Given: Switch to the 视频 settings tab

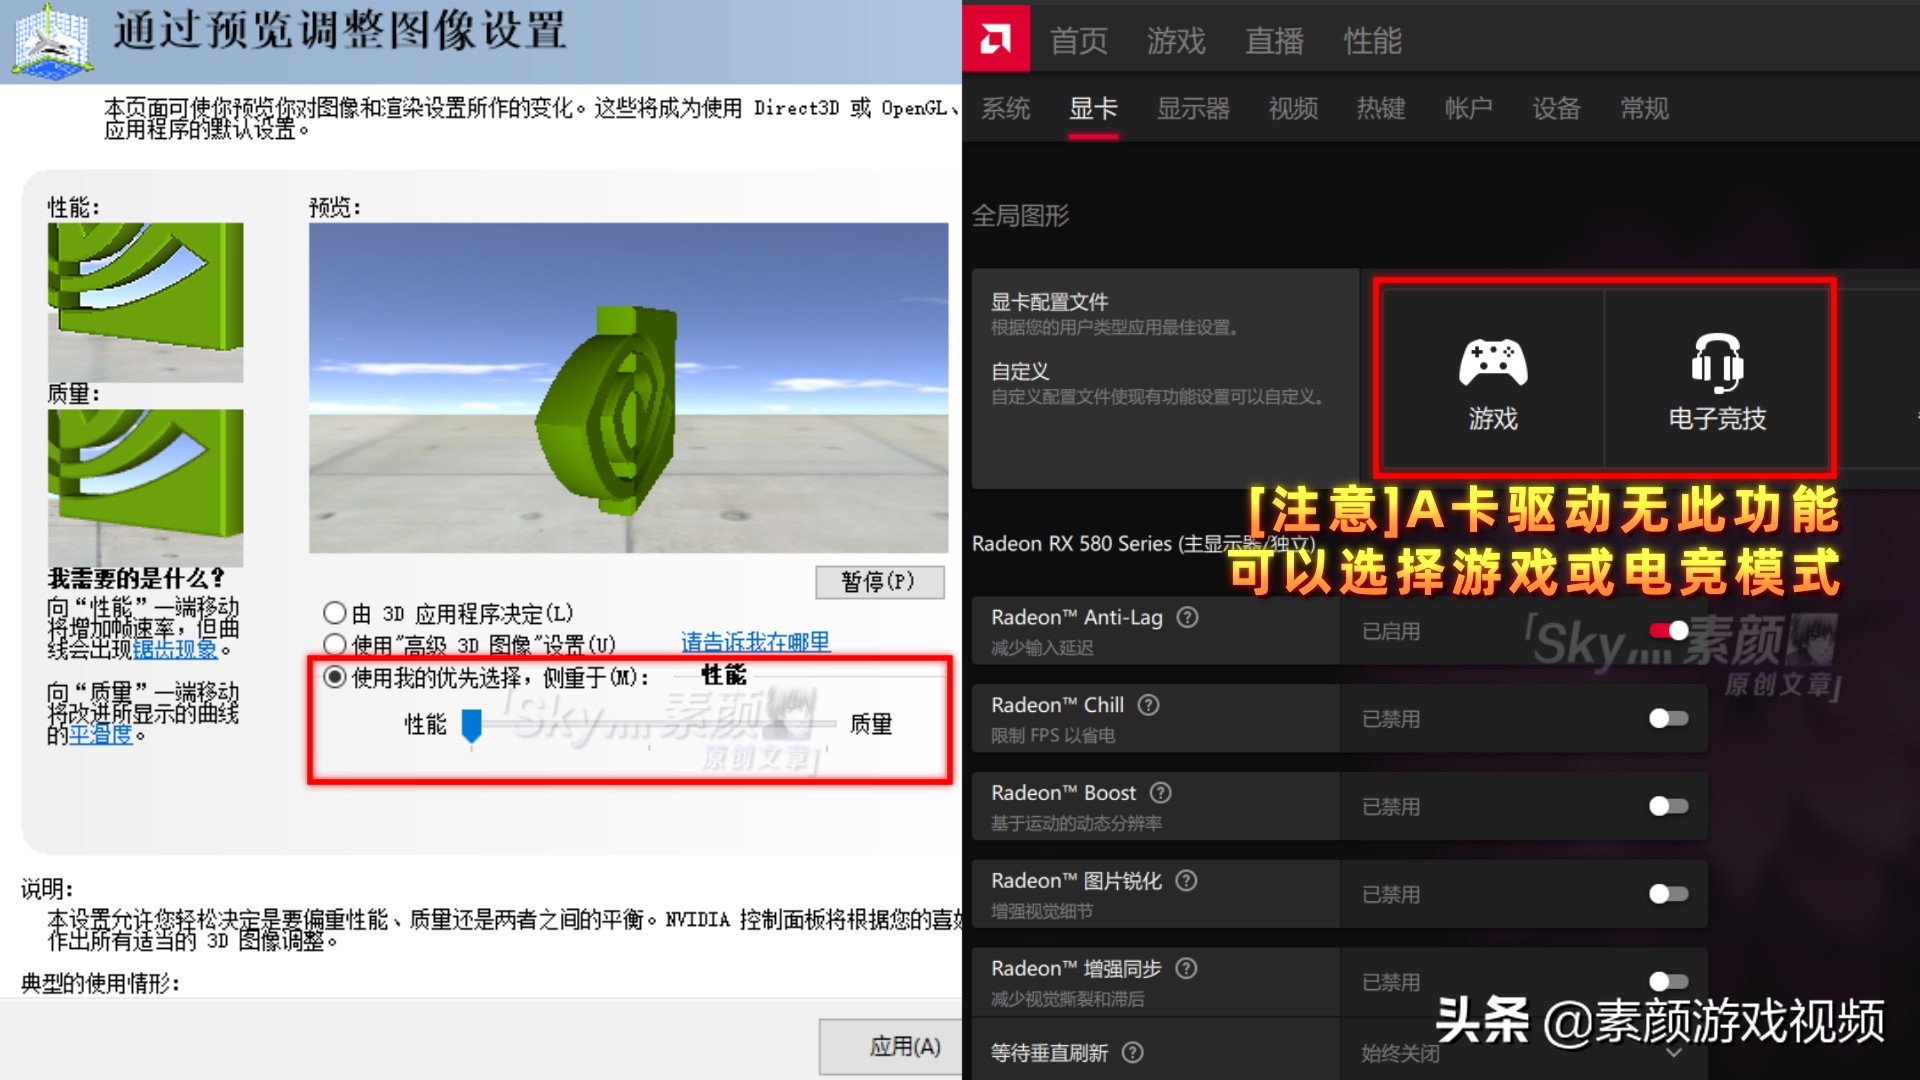Looking at the screenshot, I should pos(1293,108).
